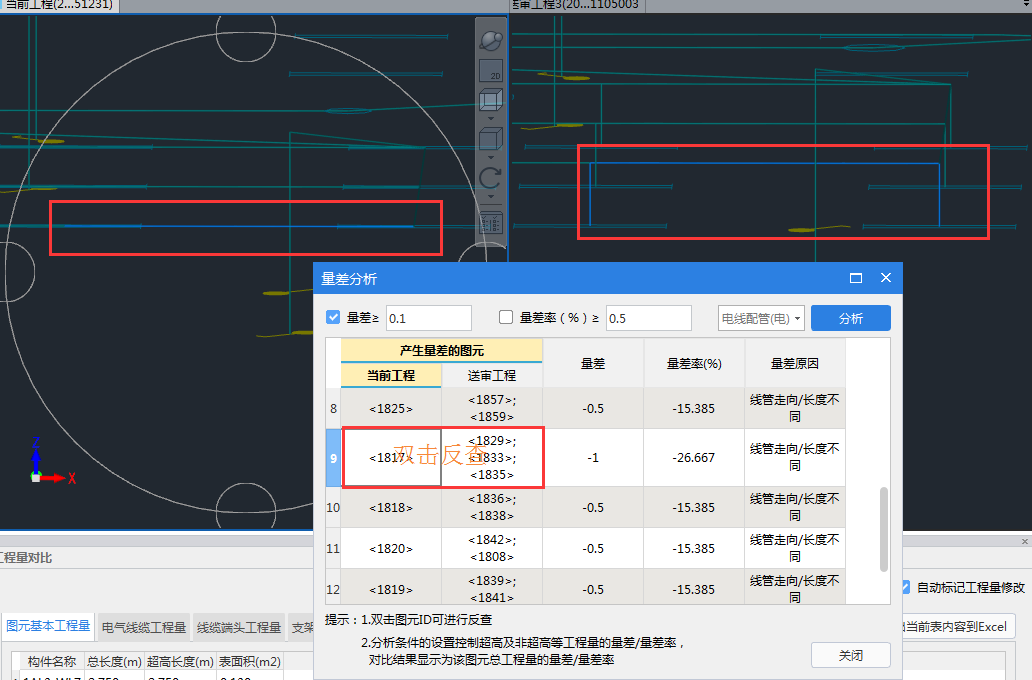Click the rotate view icon
The height and width of the screenshot is (680, 1032).
coord(491,178)
